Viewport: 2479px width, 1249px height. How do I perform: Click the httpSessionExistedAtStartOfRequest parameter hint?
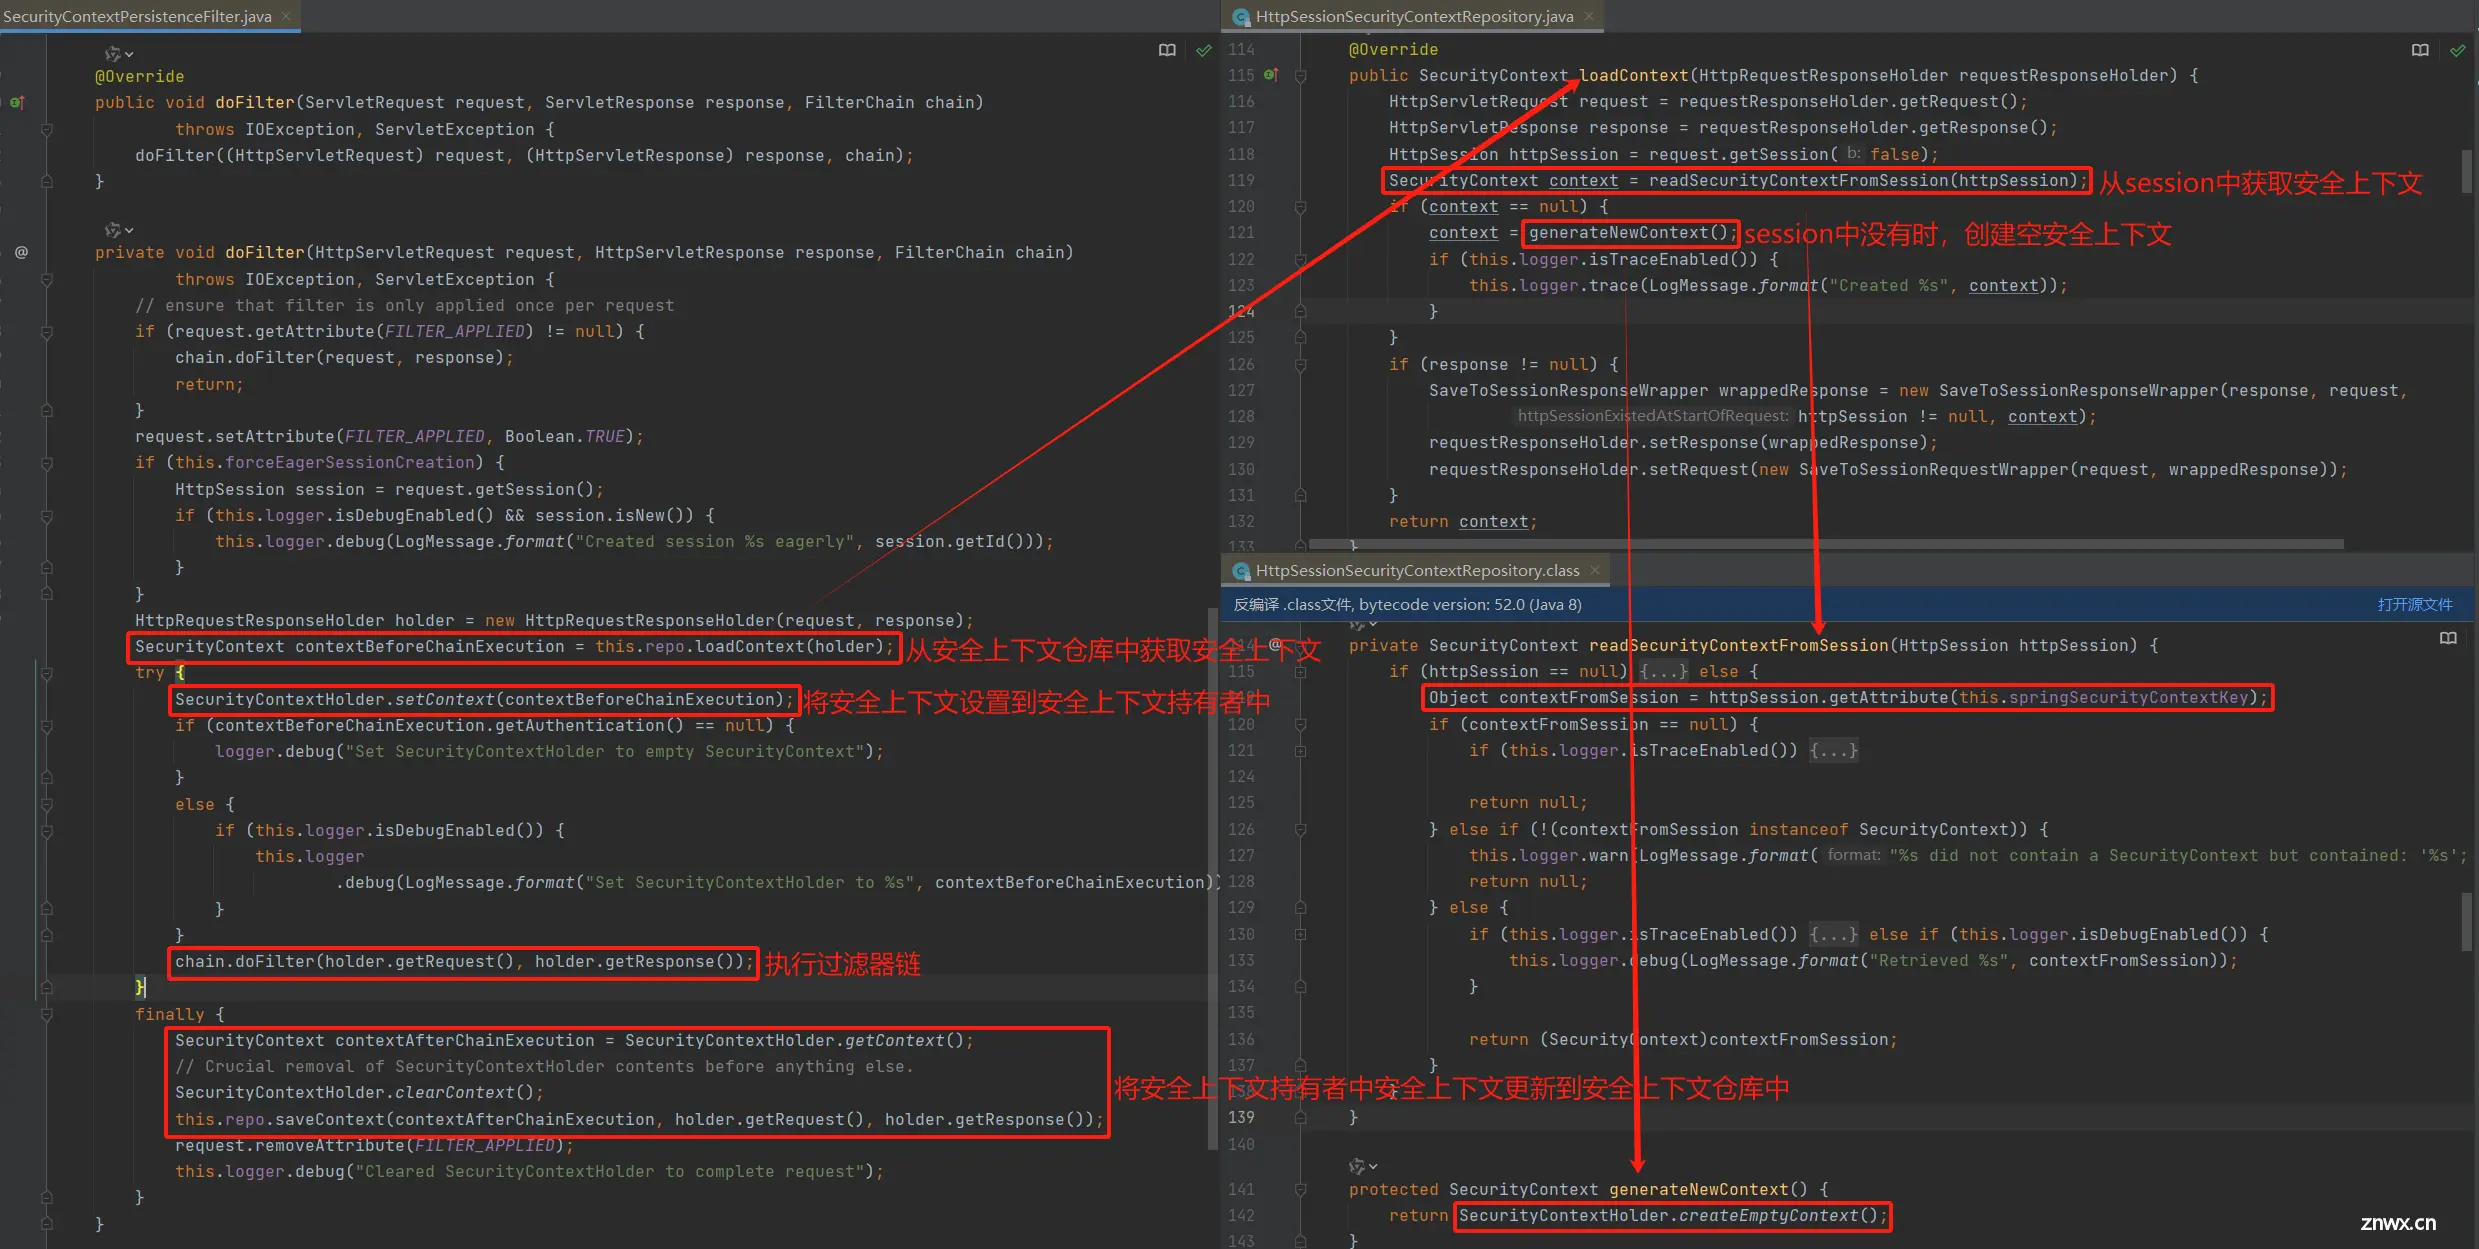[x=1652, y=416]
